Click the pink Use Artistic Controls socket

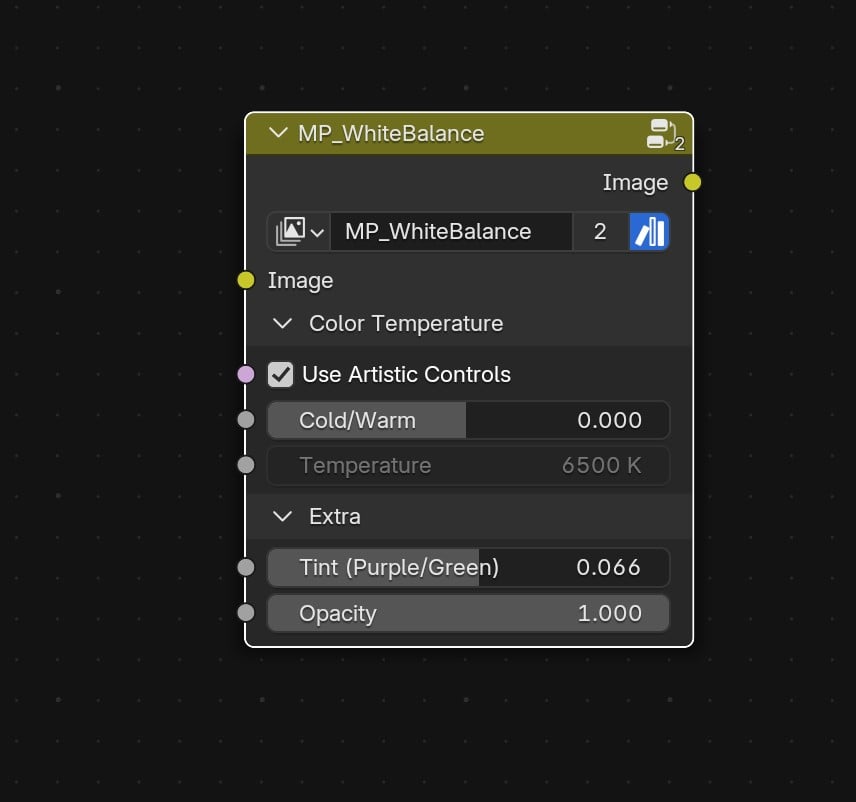coord(246,375)
